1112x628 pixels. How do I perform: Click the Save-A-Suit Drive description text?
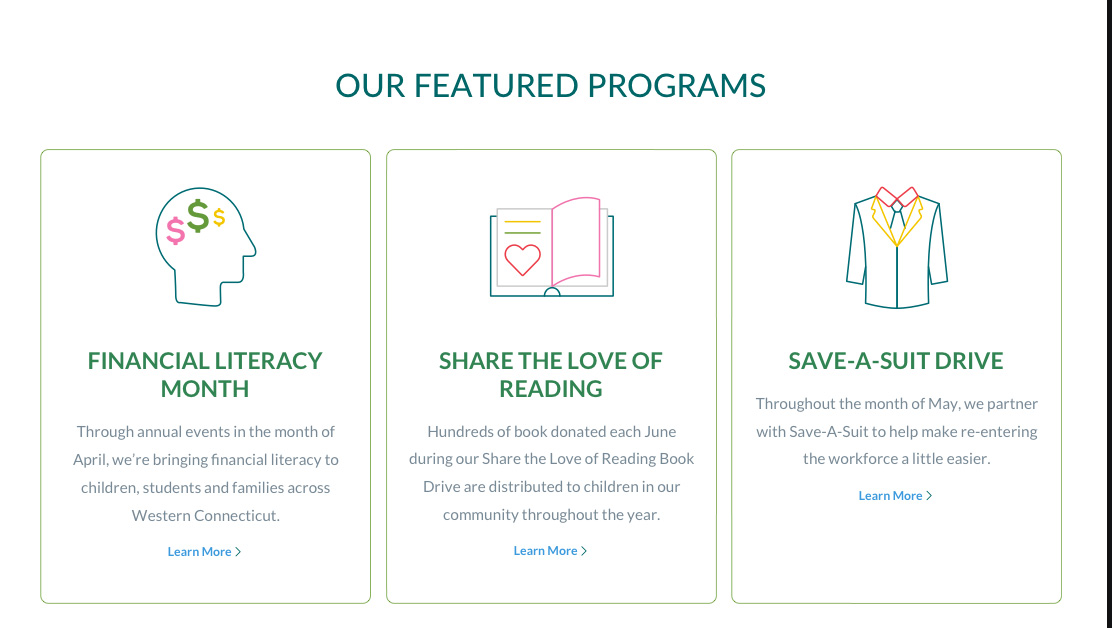pyautogui.click(x=897, y=431)
